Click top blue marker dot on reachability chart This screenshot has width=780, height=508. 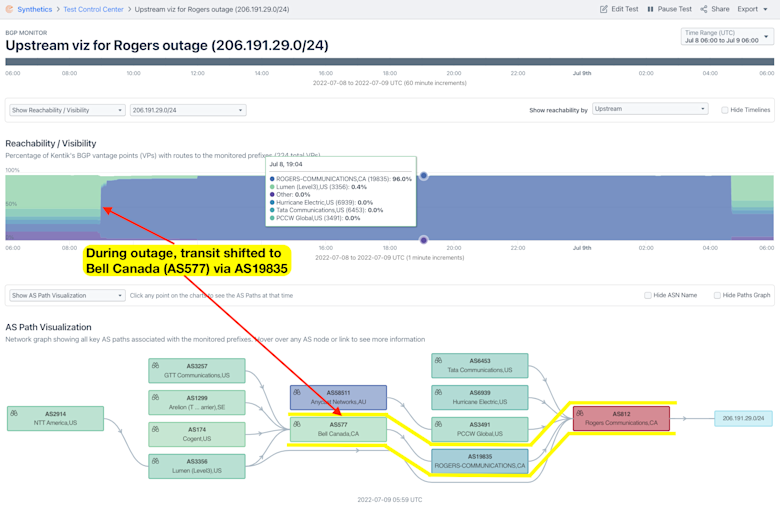point(423,176)
